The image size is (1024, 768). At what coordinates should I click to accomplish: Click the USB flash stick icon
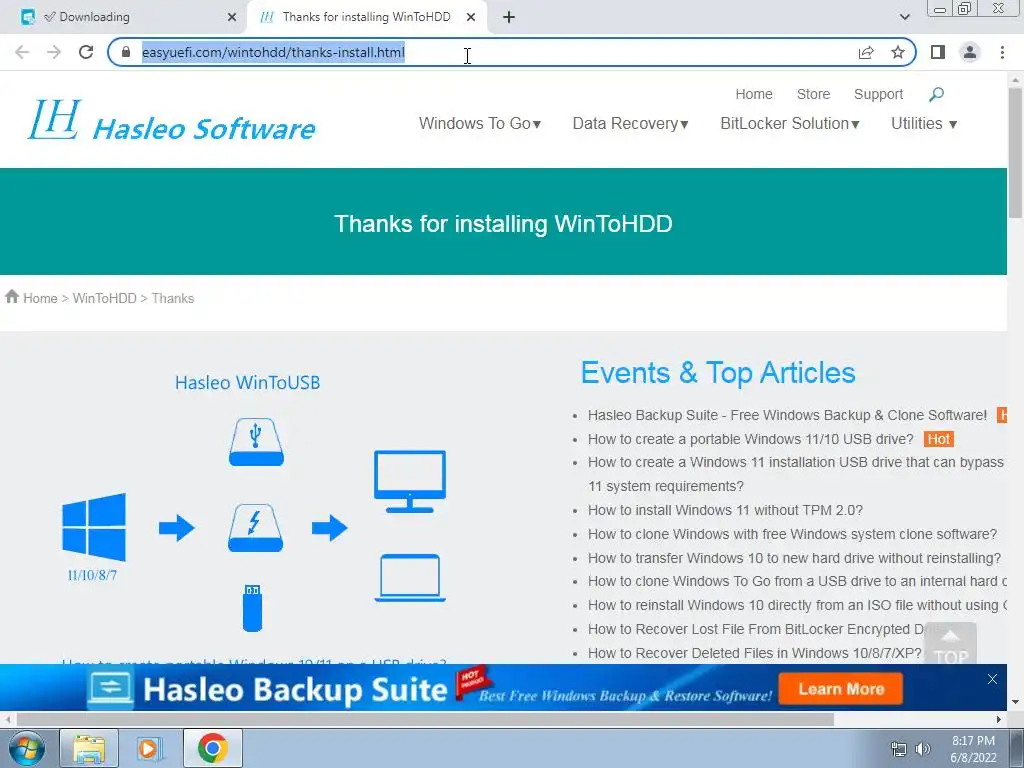[x=252, y=608]
